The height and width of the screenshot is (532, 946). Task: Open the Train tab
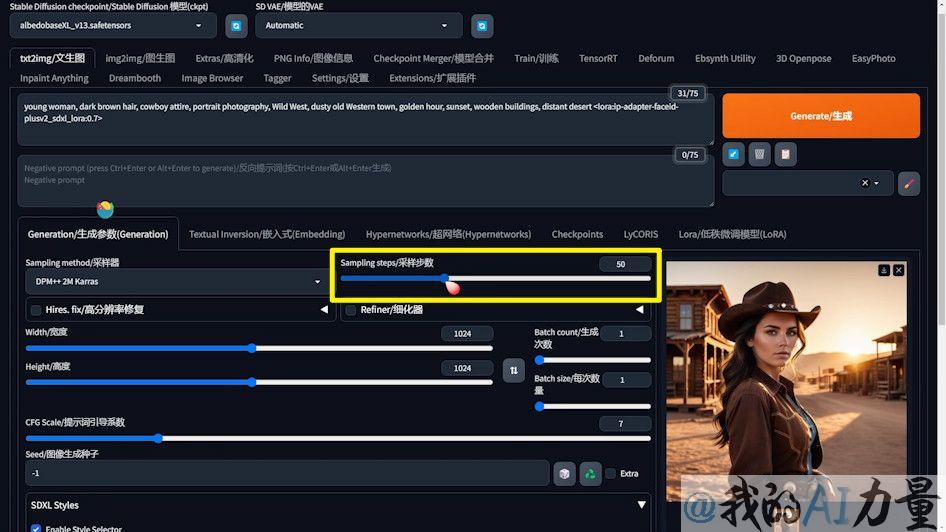pos(536,59)
